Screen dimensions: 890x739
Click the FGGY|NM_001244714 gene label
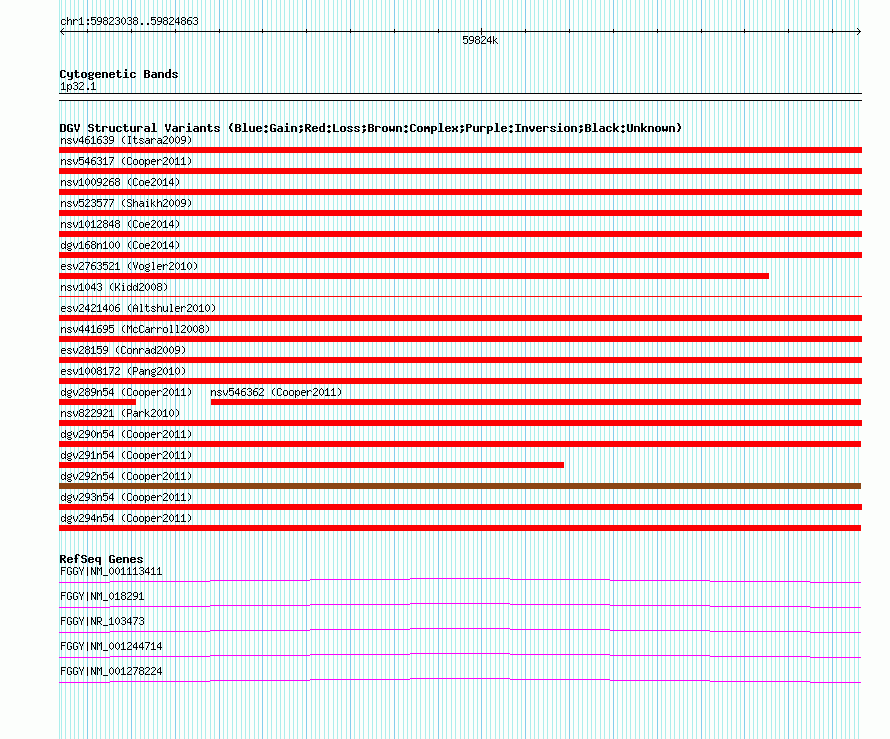click(111, 646)
